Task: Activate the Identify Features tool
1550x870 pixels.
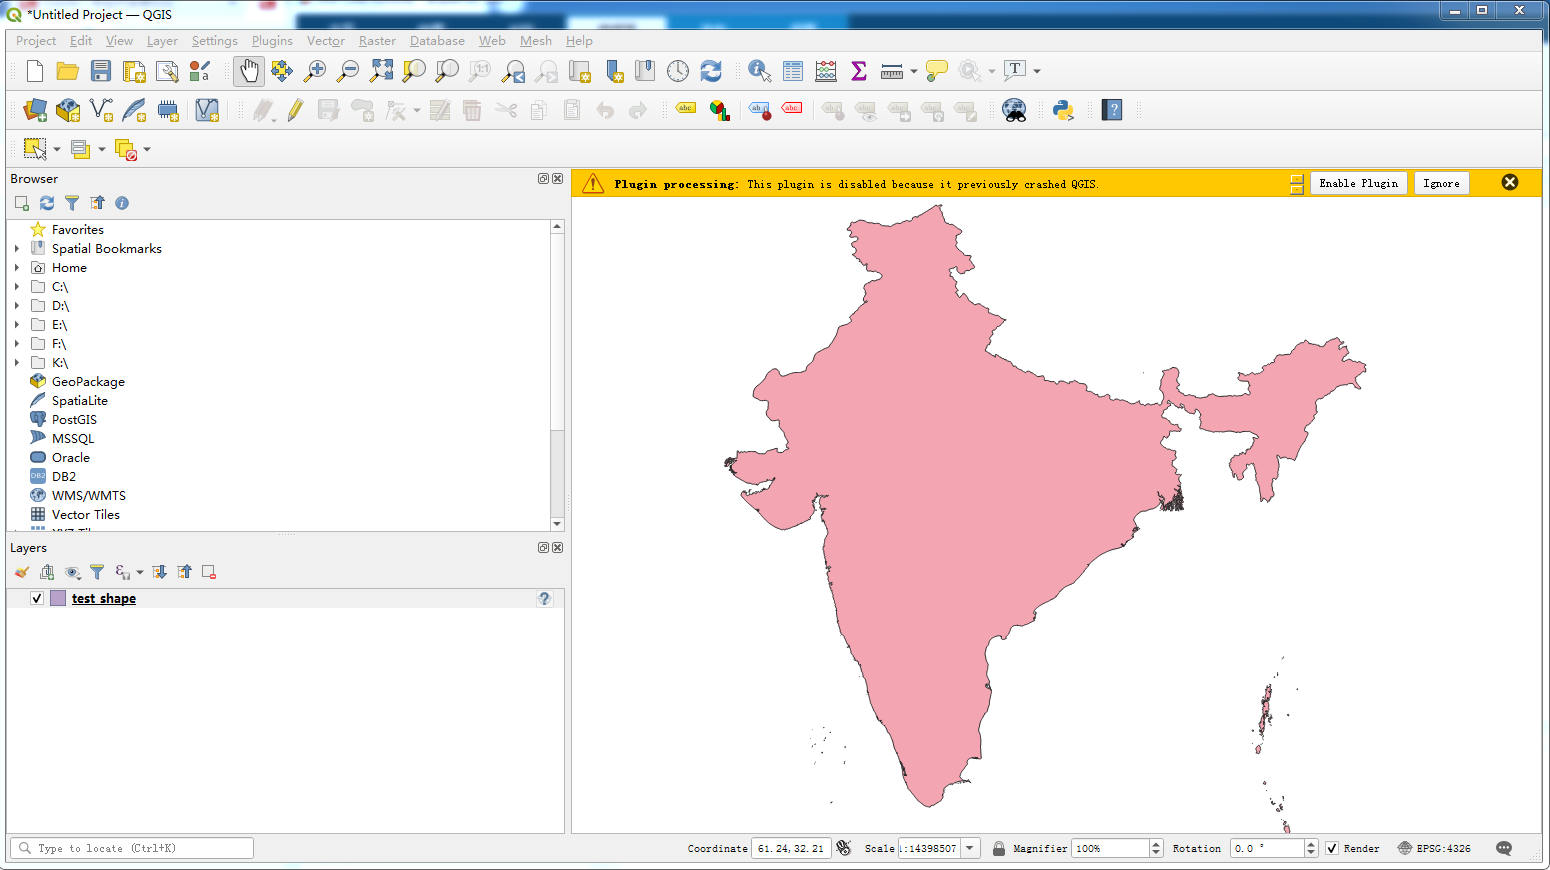Action: (x=759, y=71)
